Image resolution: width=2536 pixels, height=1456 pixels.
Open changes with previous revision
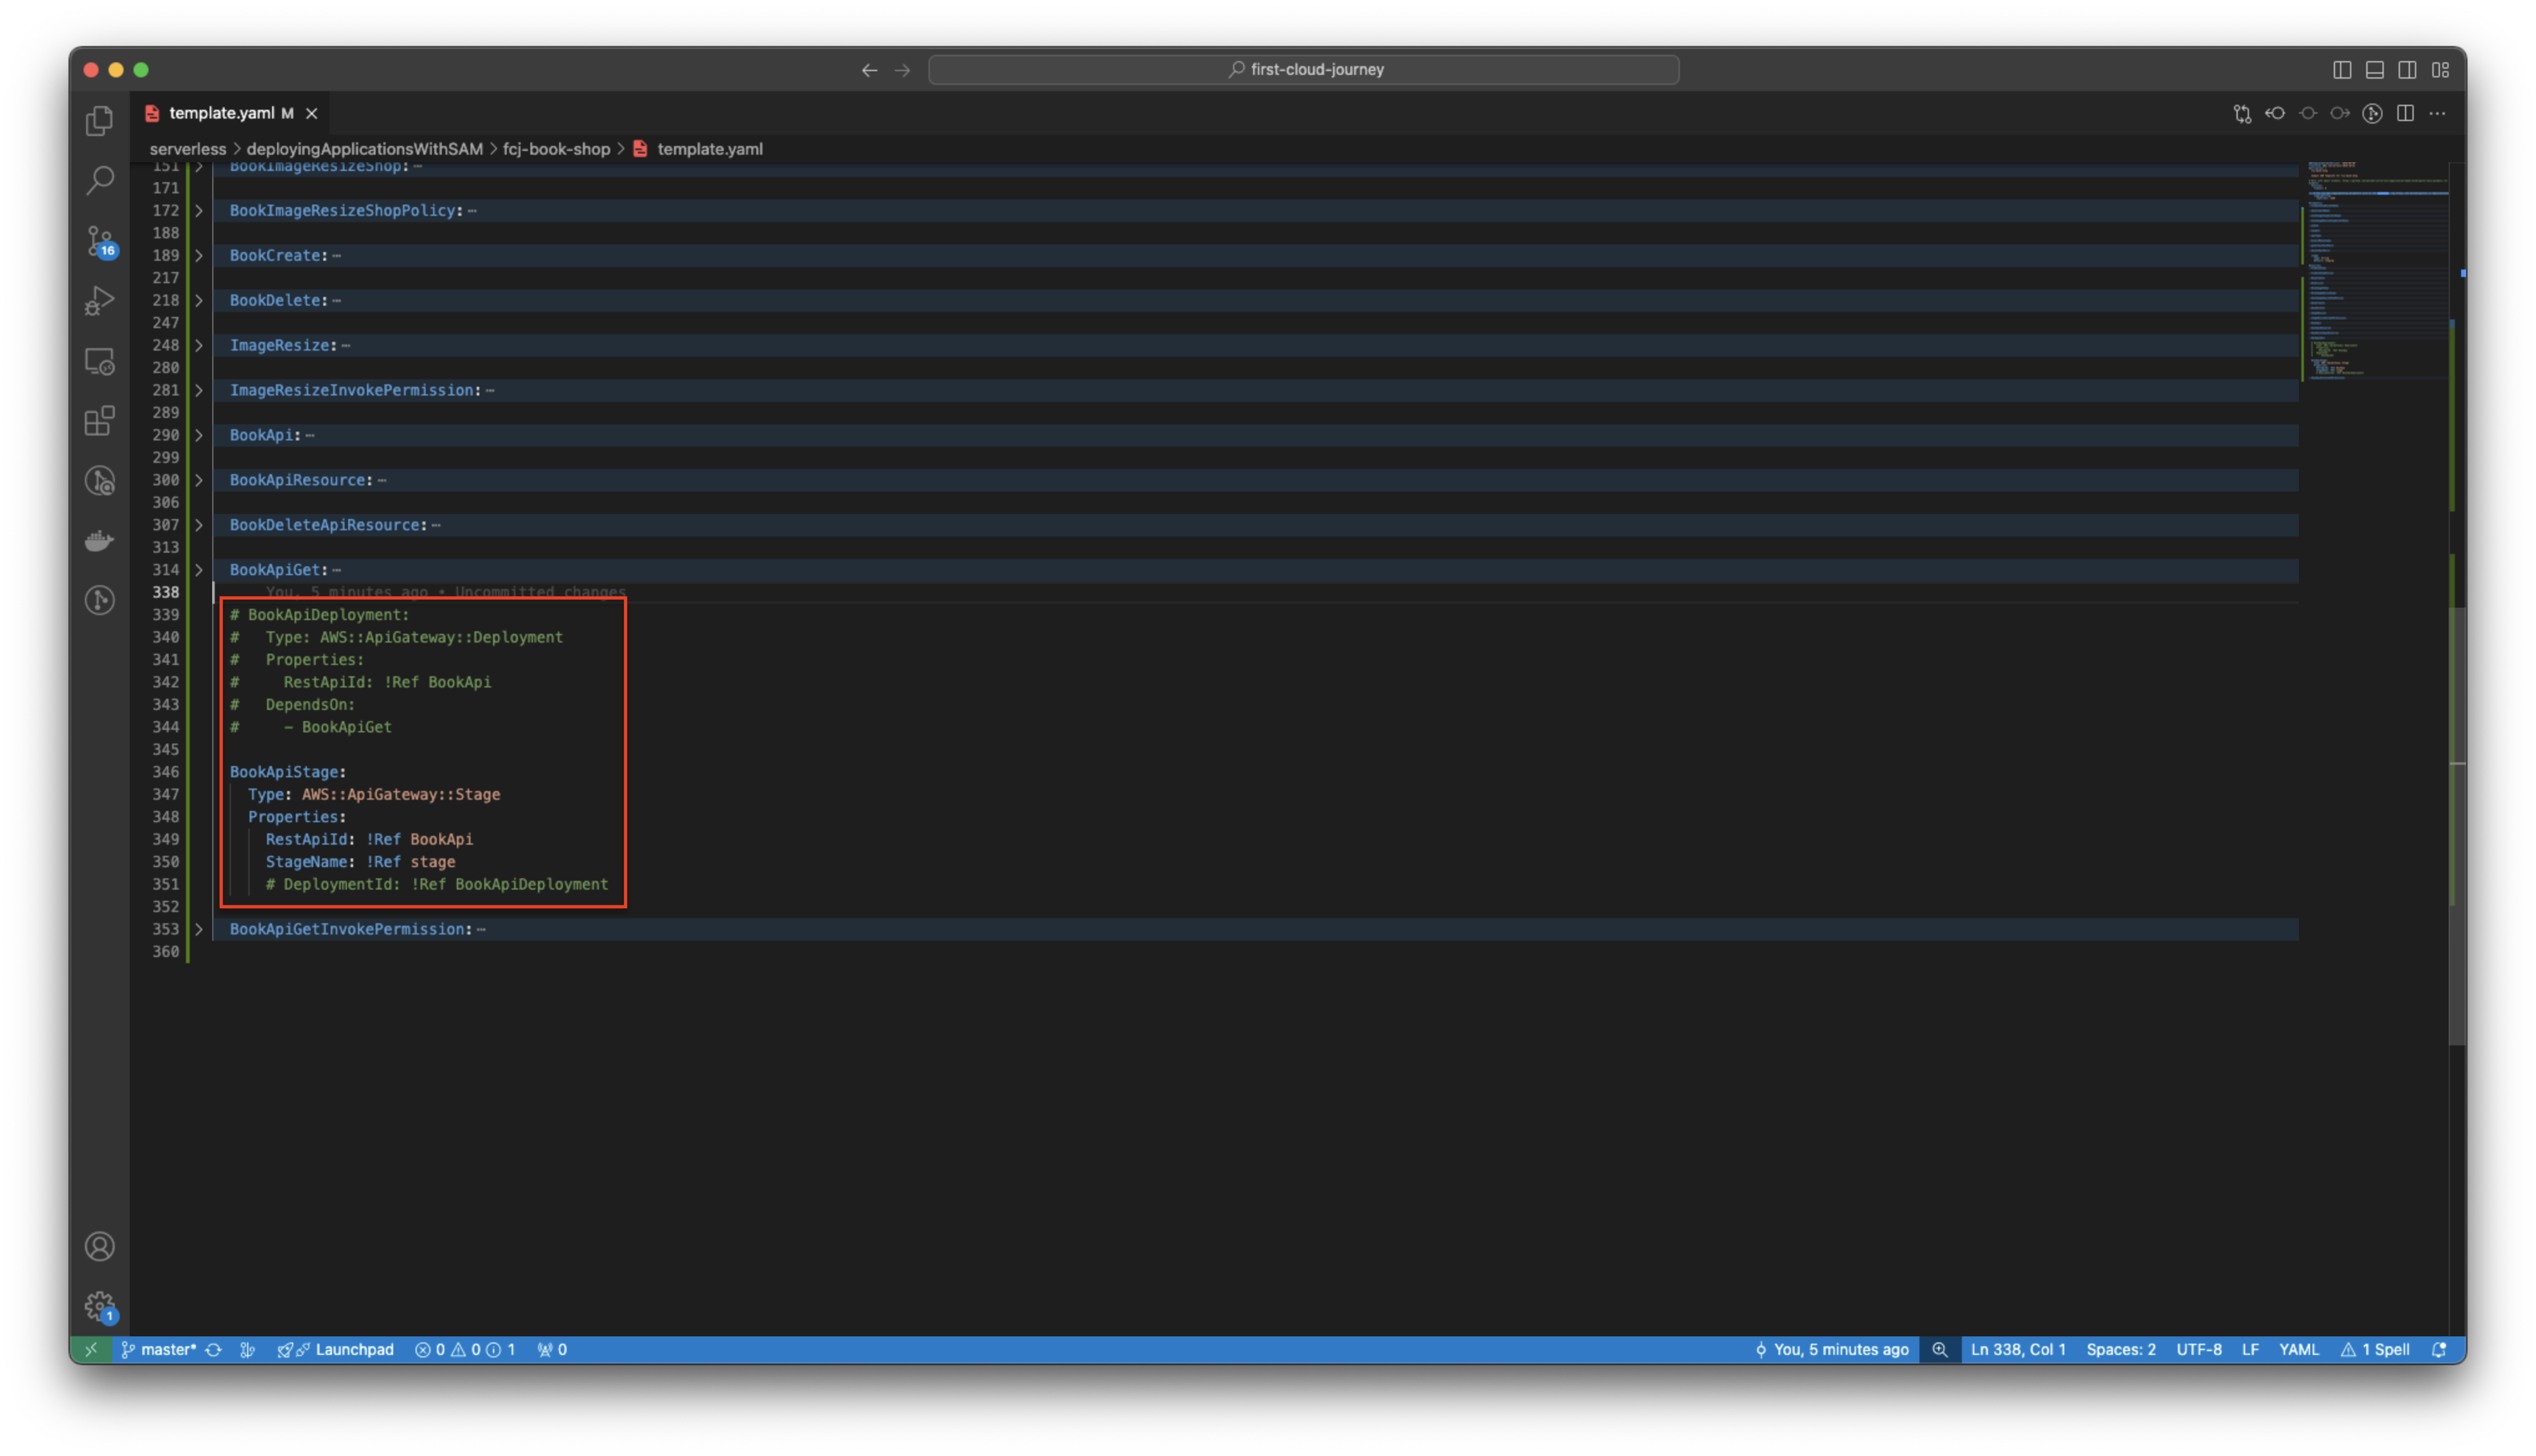[x=2275, y=113]
